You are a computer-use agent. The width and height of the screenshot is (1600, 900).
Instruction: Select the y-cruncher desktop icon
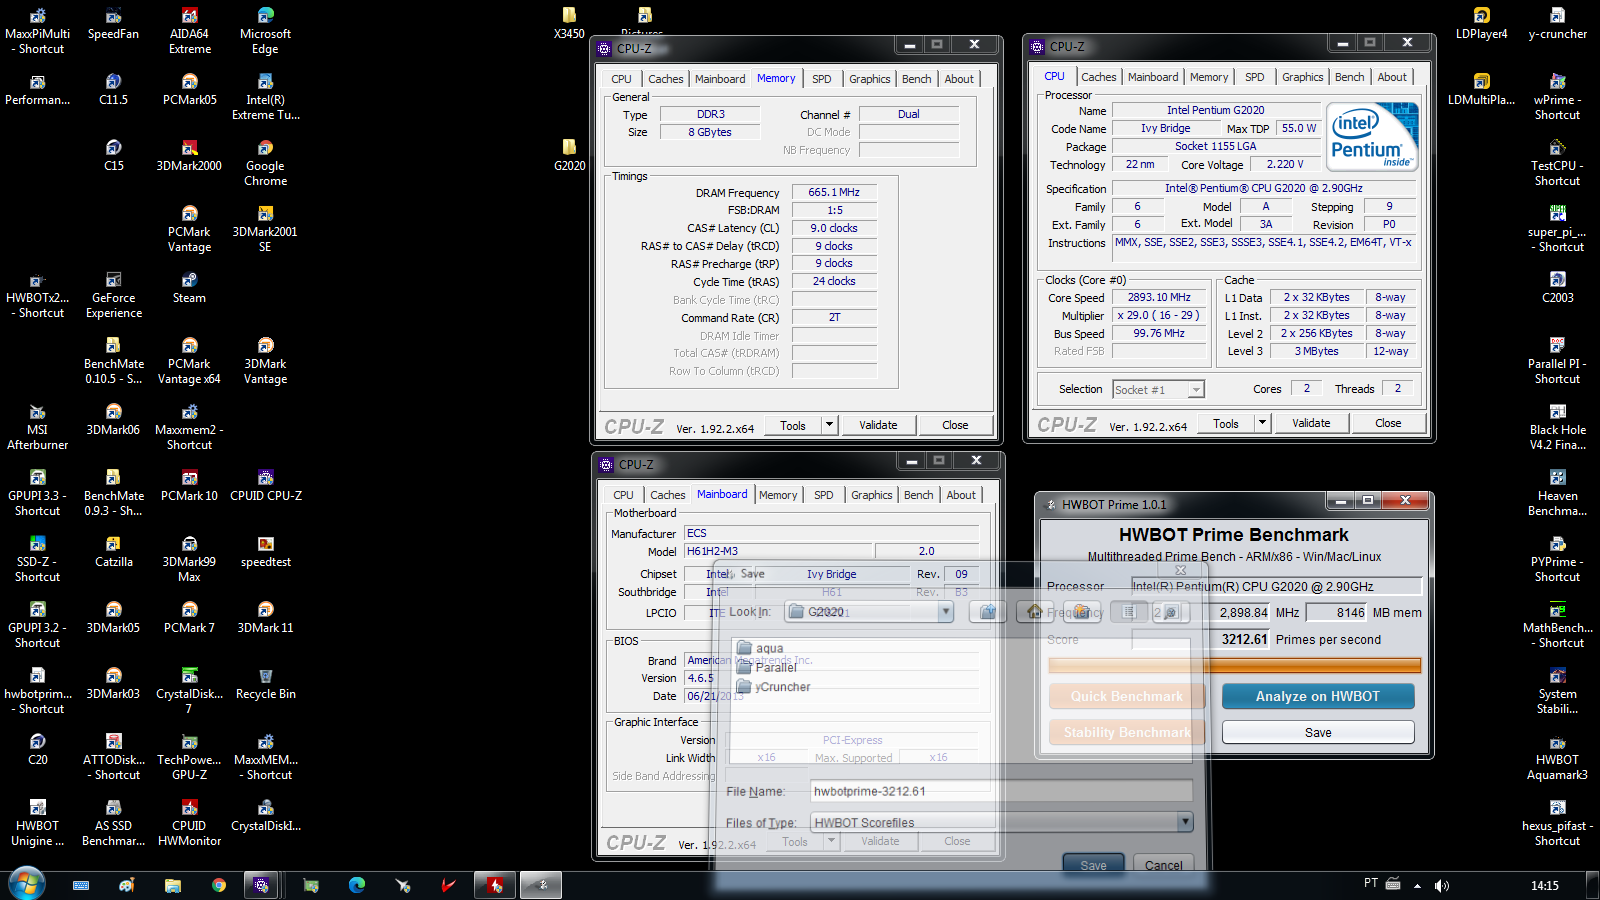tap(1557, 24)
